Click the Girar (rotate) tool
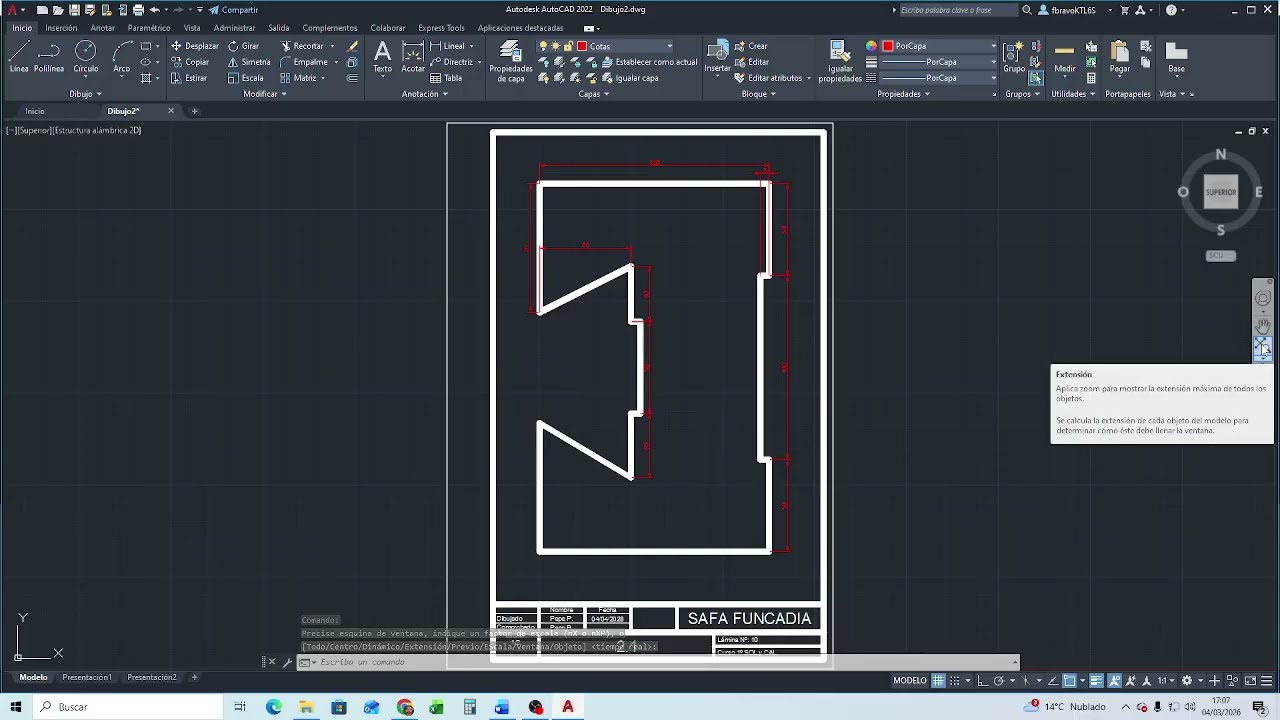 (x=243, y=46)
